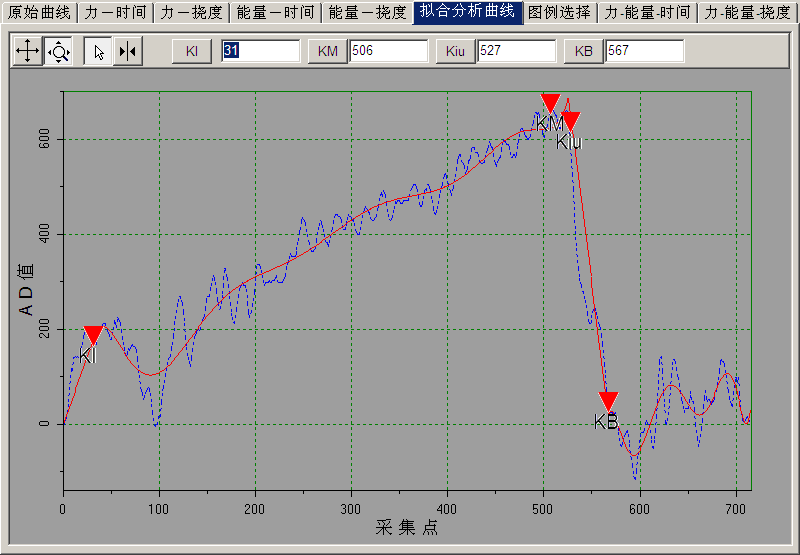Click the Kiu input field showing 527

pos(516,51)
